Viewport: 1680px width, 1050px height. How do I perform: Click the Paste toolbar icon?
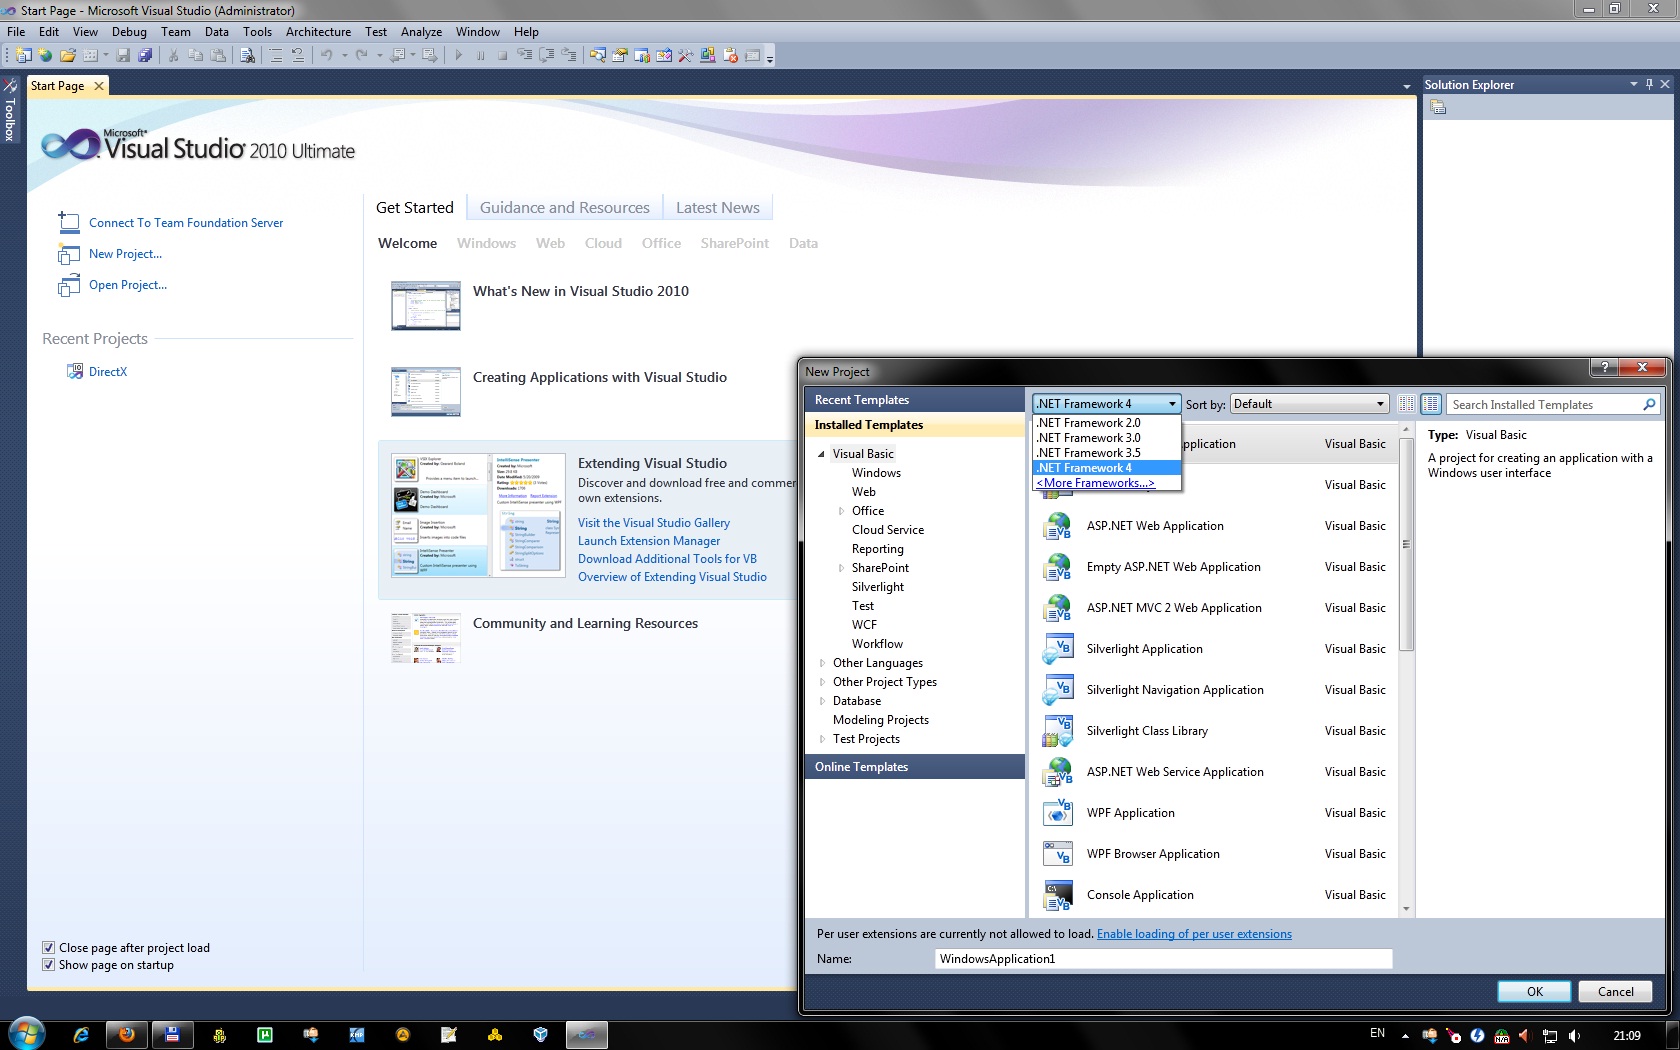[x=218, y=55]
